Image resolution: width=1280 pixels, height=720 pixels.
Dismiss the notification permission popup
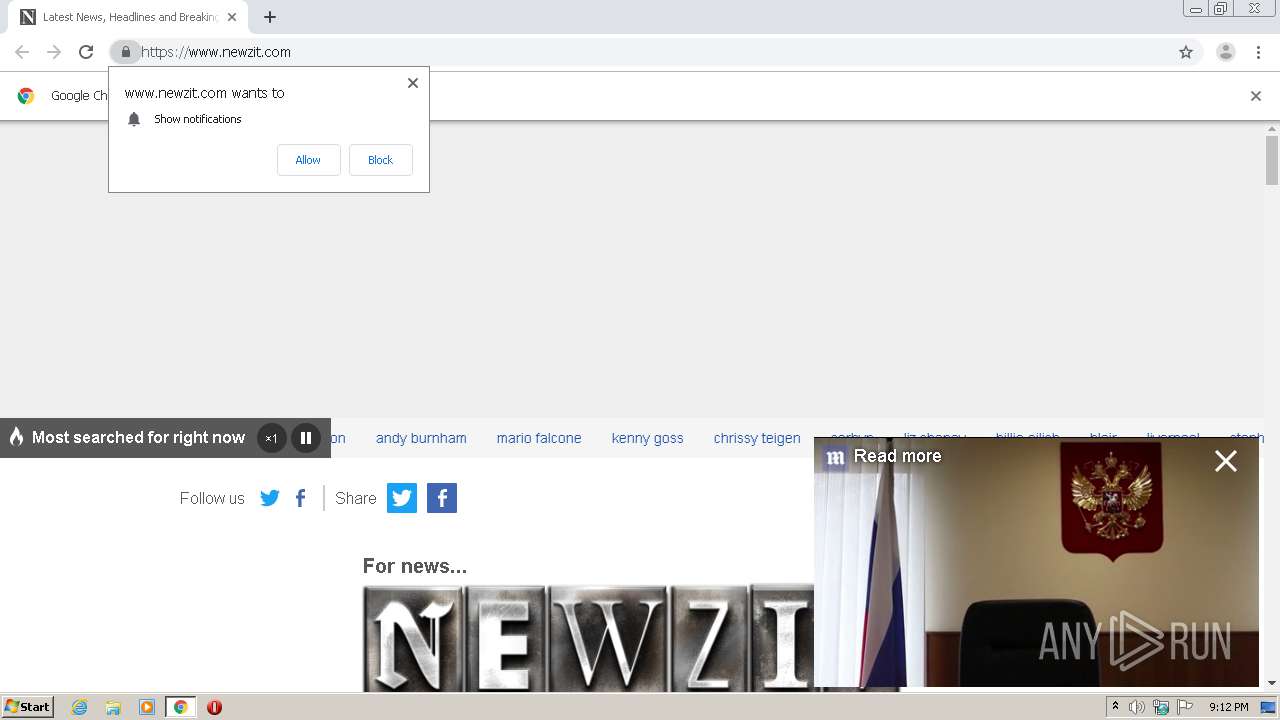pos(413,83)
